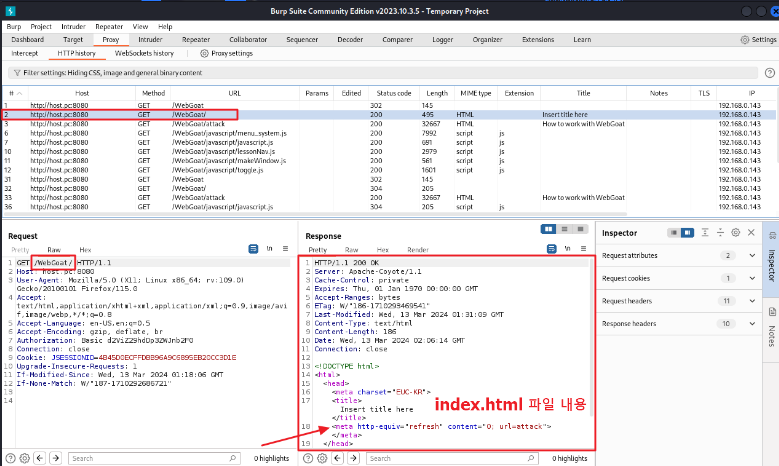Switch to the Intruder tab
This screenshot has height=466, width=779.
click(x=150, y=40)
